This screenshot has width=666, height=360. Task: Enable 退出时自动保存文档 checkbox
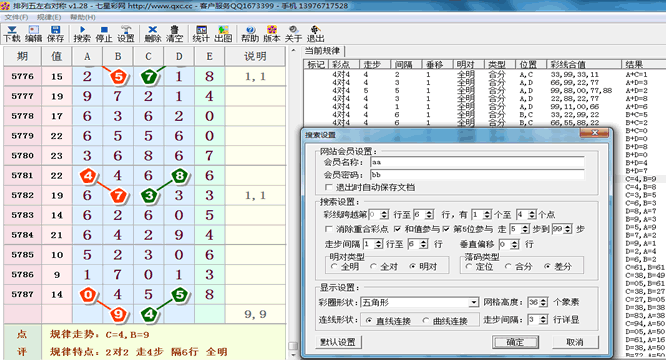tap(328, 187)
